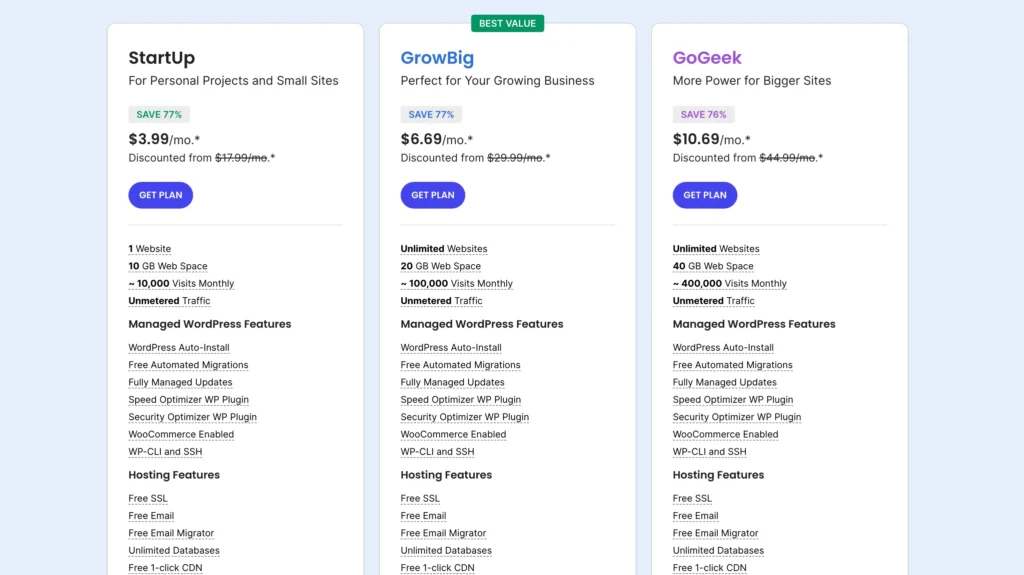The width and height of the screenshot is (1024, 575).
Task: Open 'Unlimited Websites' in the GrowBig column
Action: pos(444,249)
